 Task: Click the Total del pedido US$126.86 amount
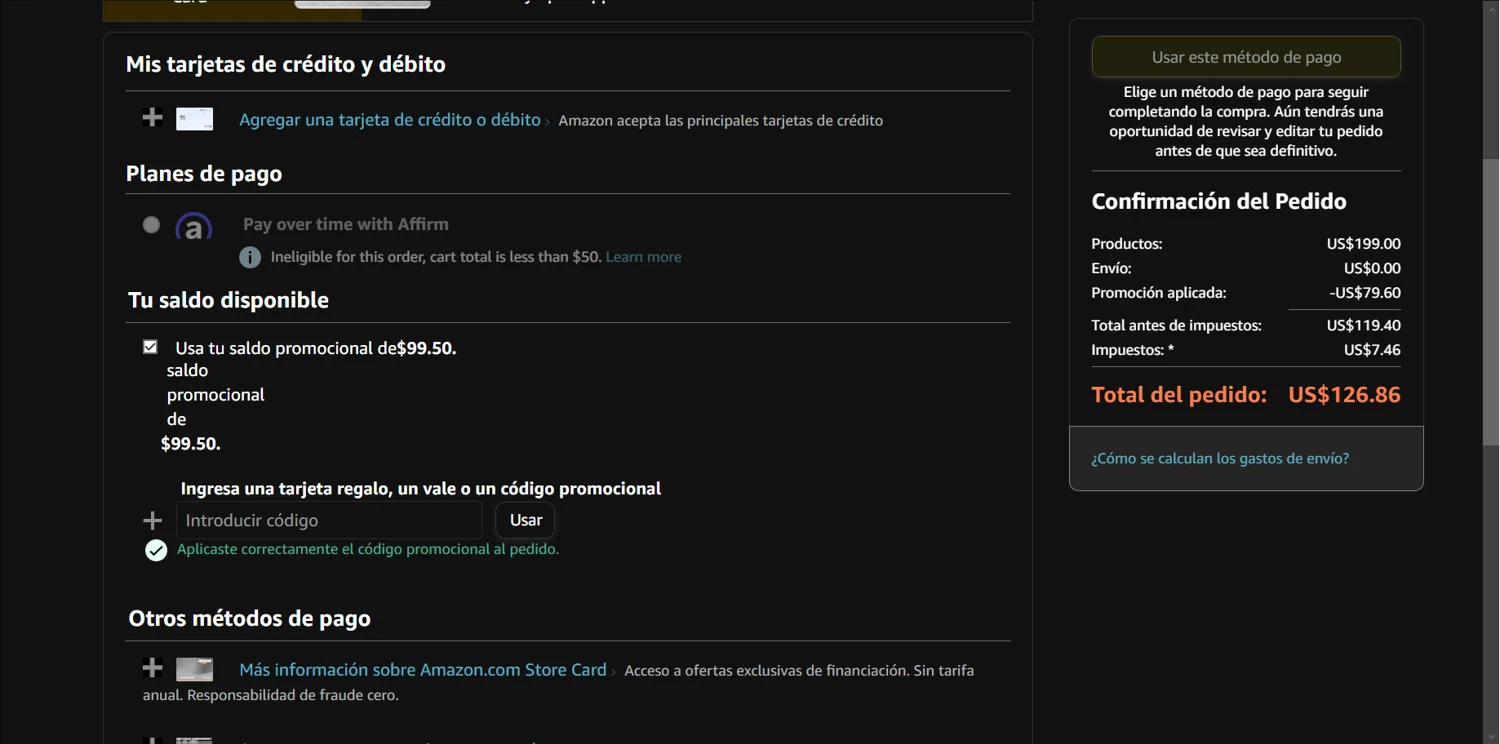tap(1344, 395)
